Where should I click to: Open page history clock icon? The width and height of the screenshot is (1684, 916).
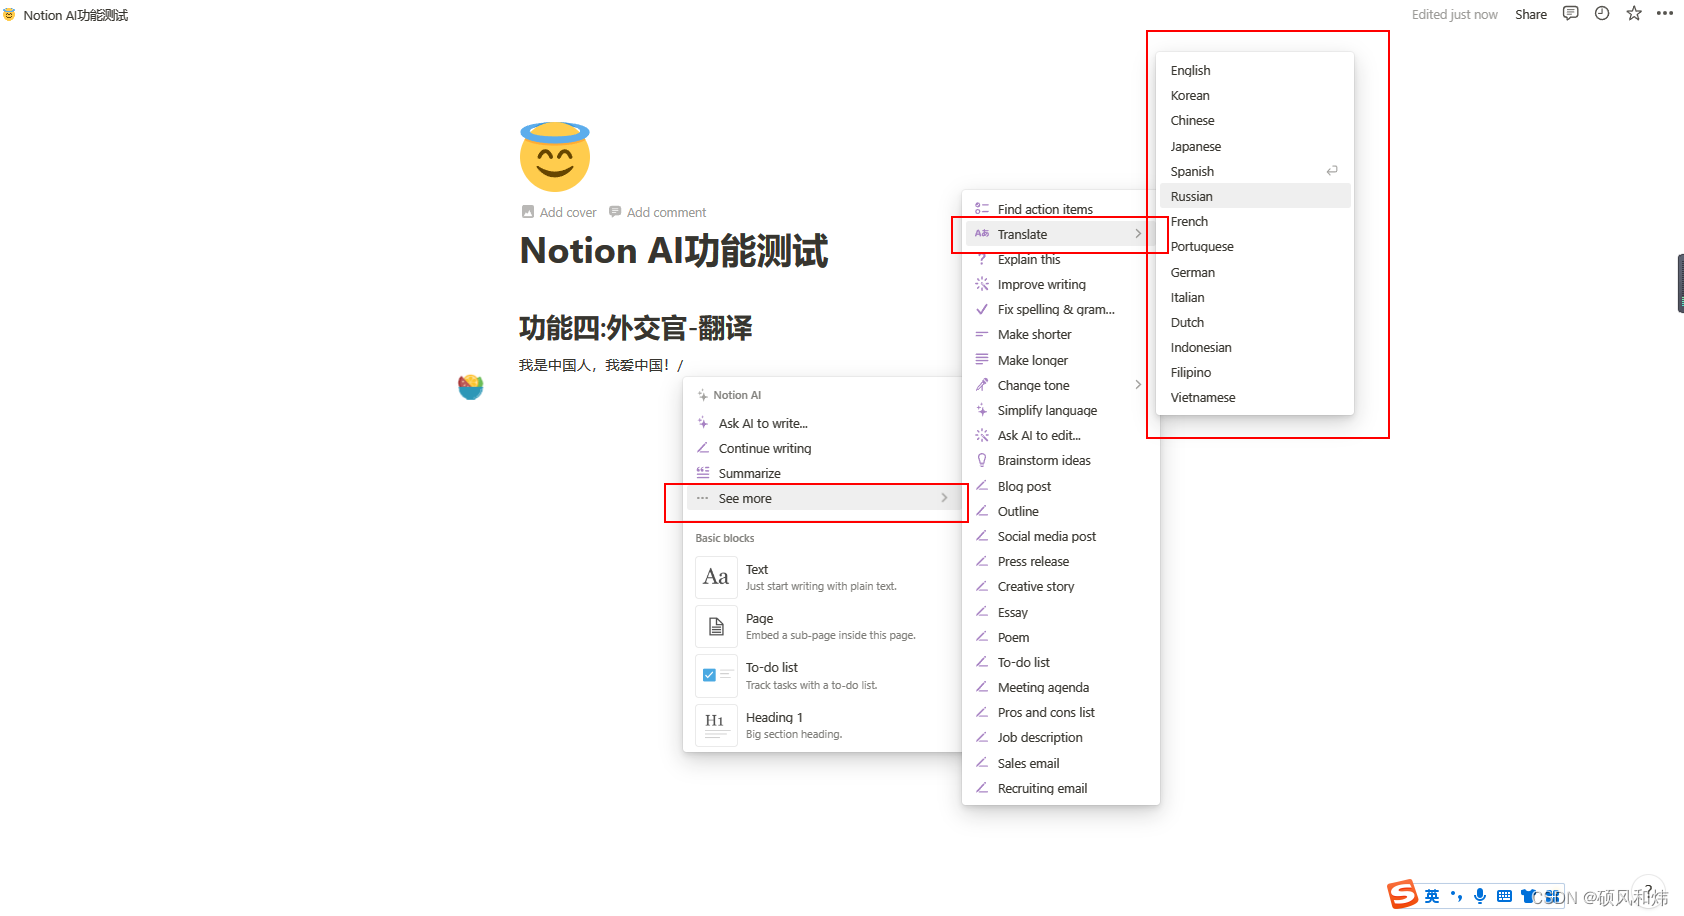point(1602,14)
